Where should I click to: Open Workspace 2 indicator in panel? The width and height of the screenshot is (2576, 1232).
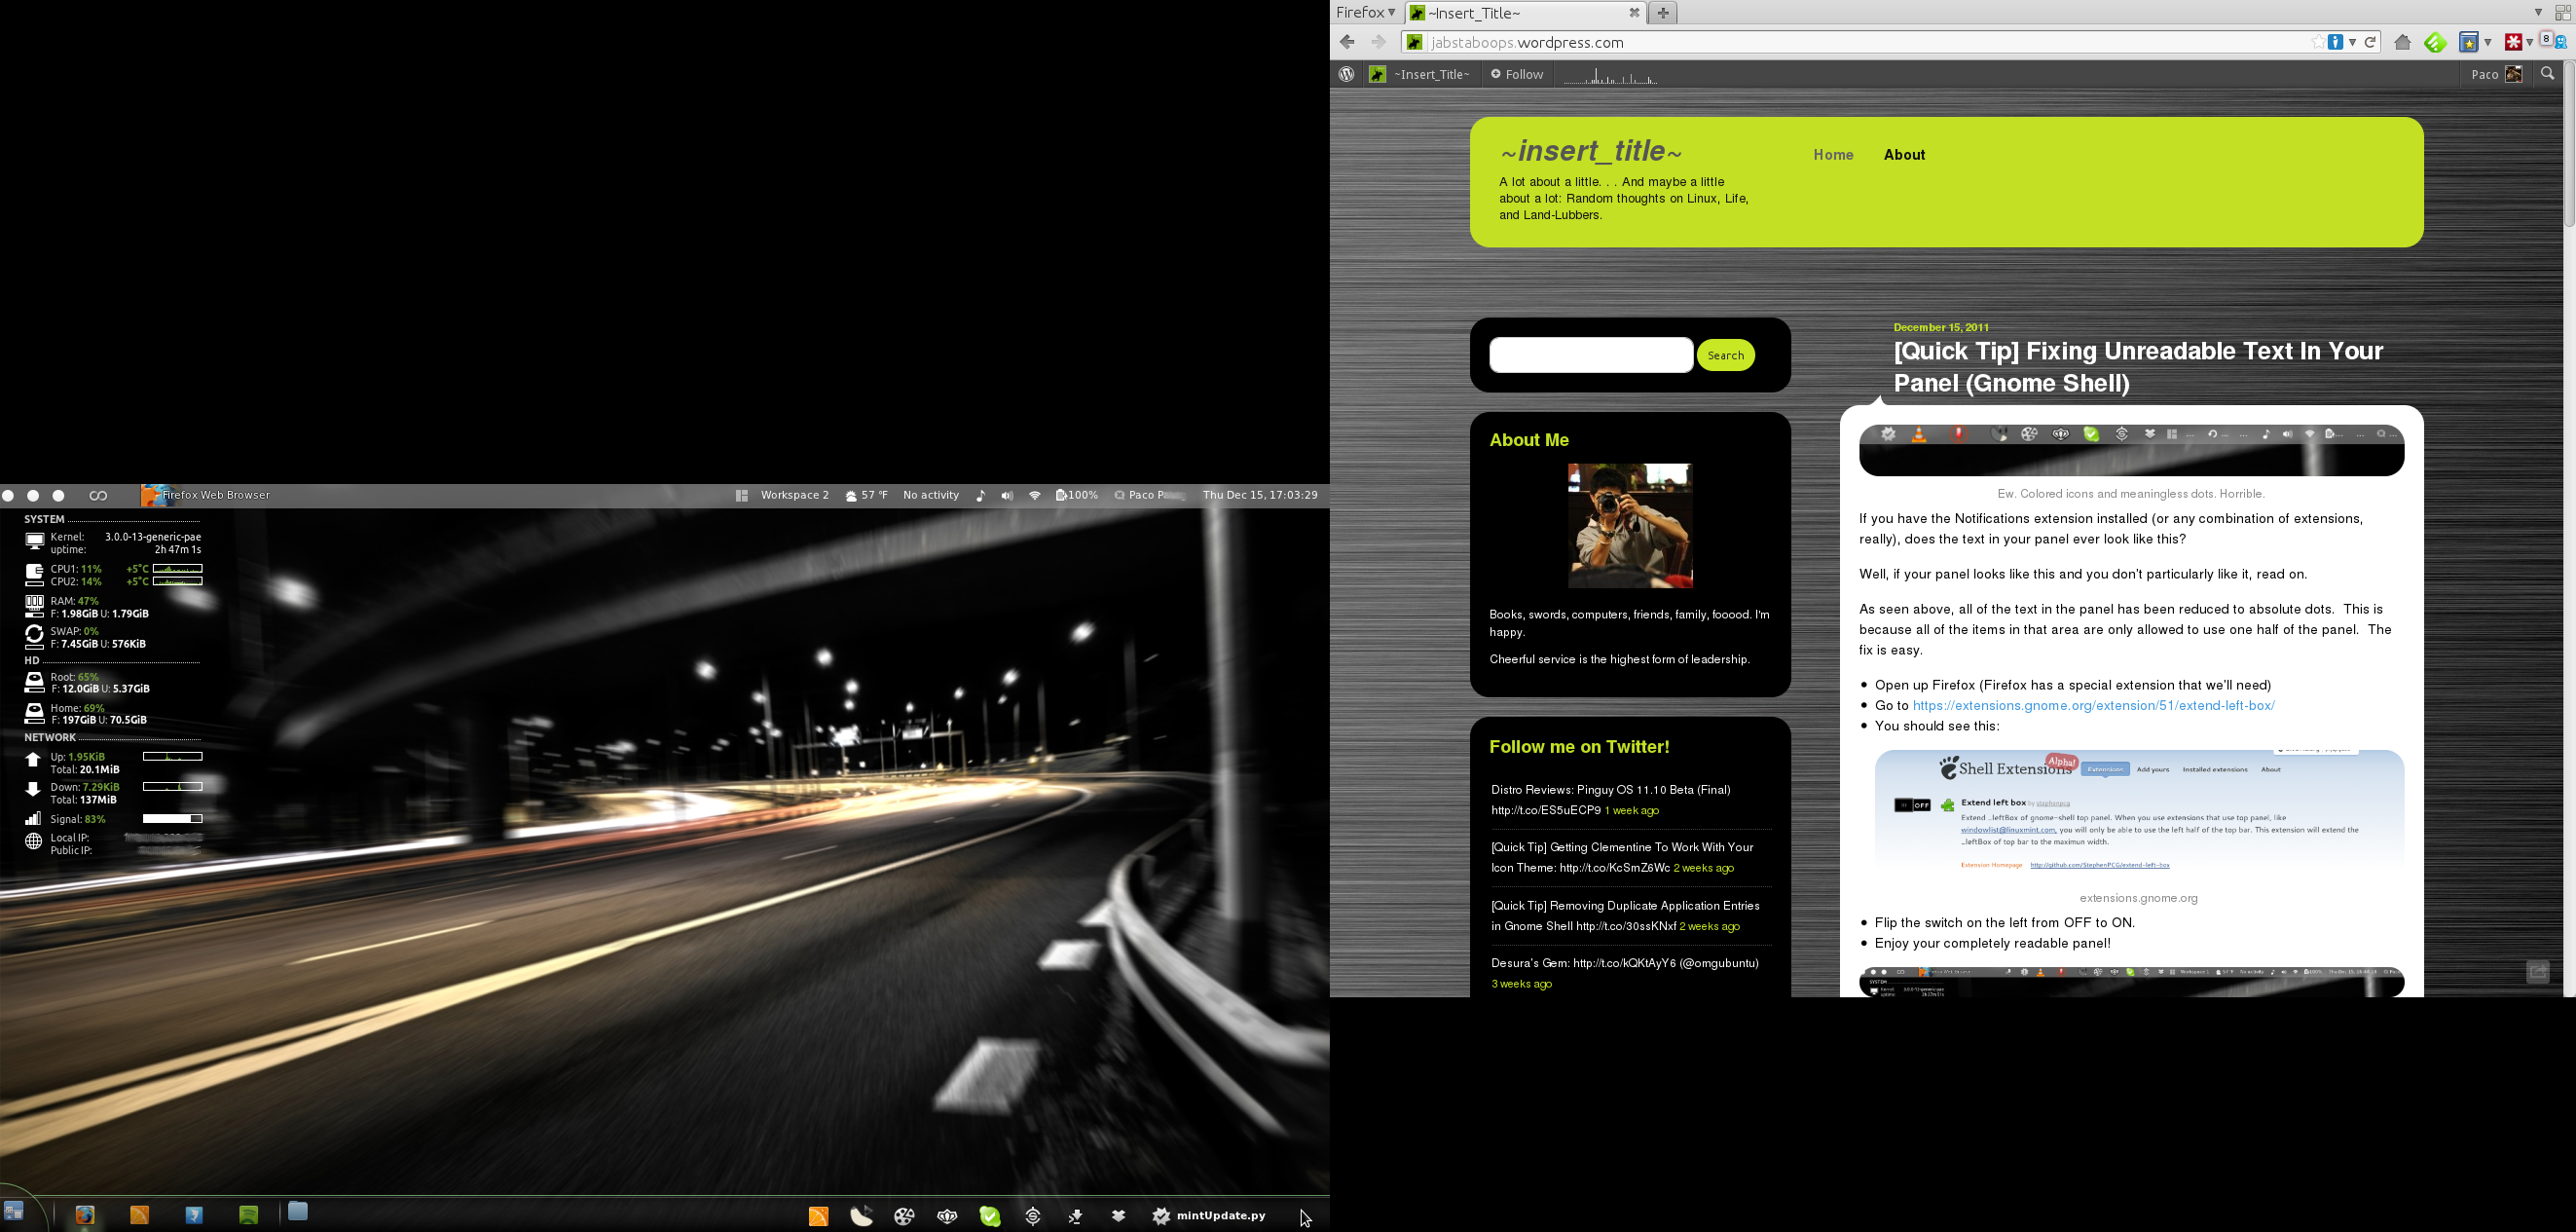pyautogui.click(x=794, y=495)
